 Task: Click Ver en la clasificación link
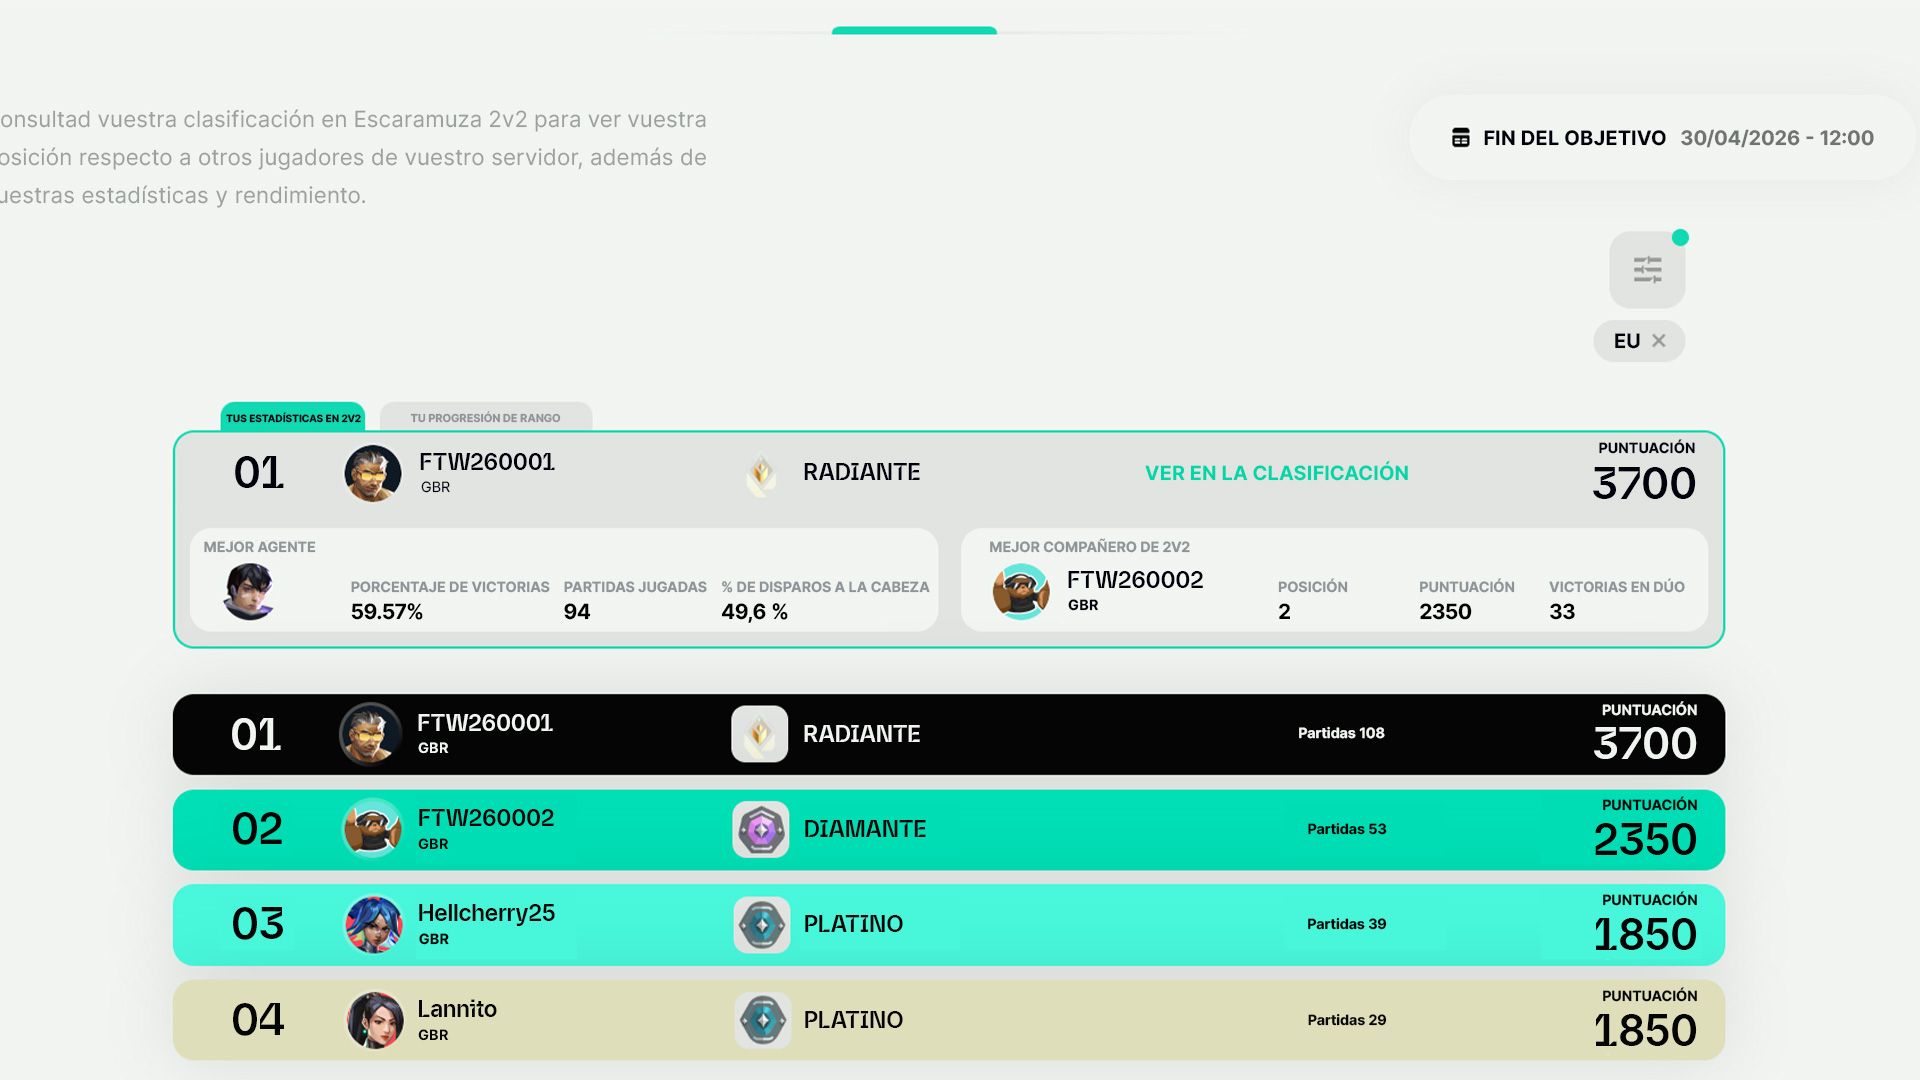tap(1276, 473)
